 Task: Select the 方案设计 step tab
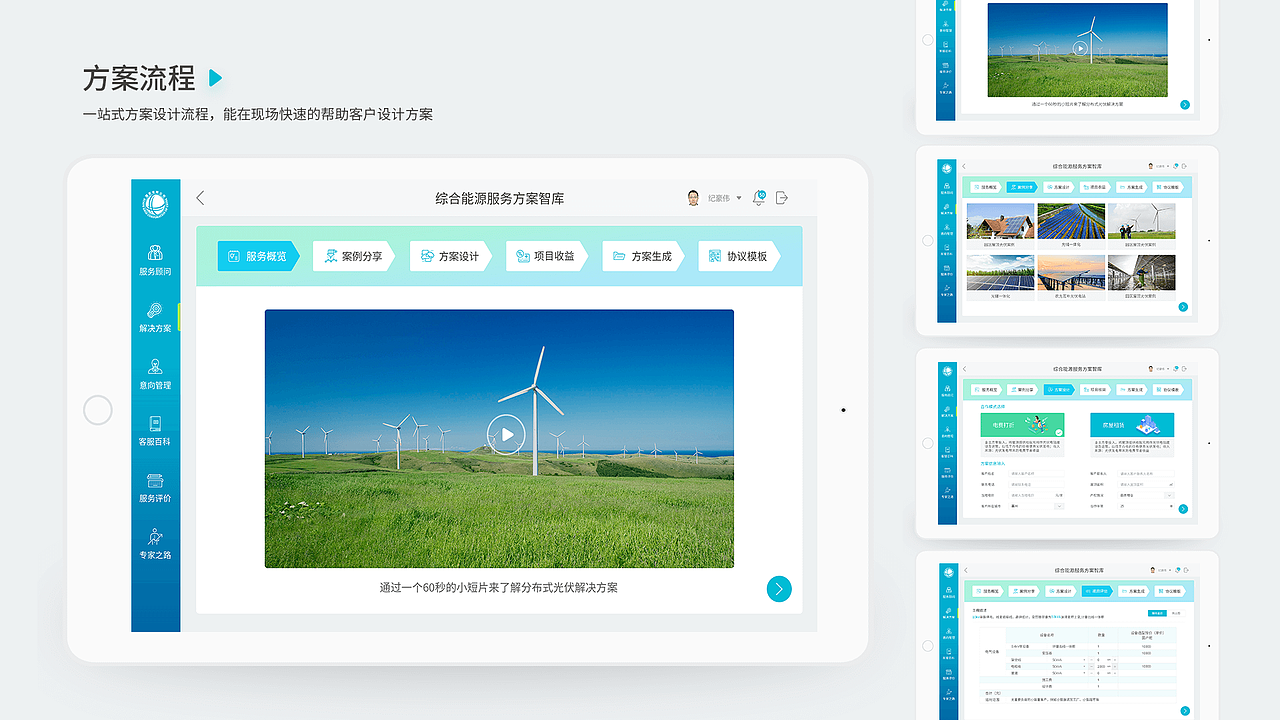tap(451, 256)
